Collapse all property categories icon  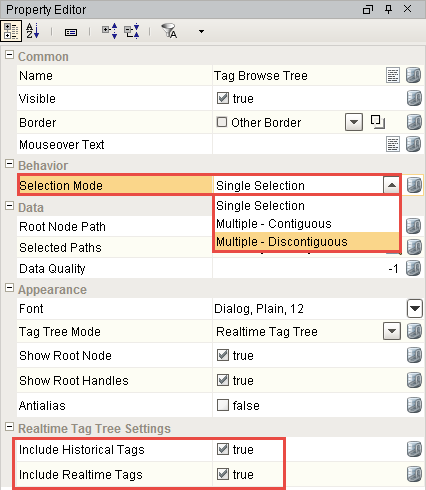coord(132,31)
